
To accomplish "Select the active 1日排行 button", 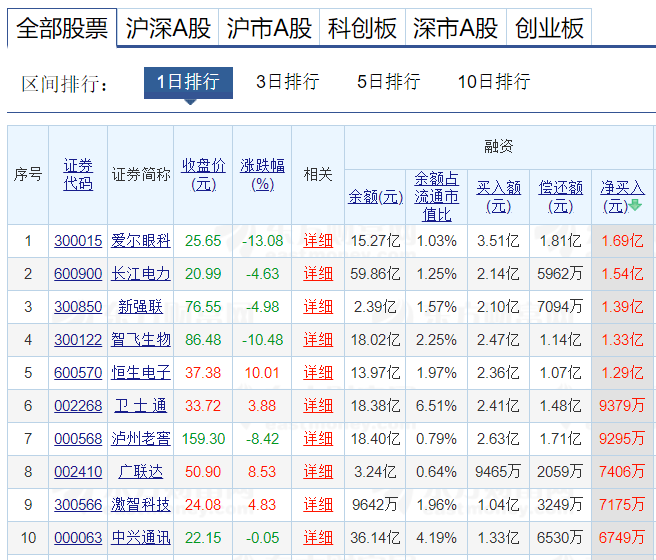I will 188,82.
